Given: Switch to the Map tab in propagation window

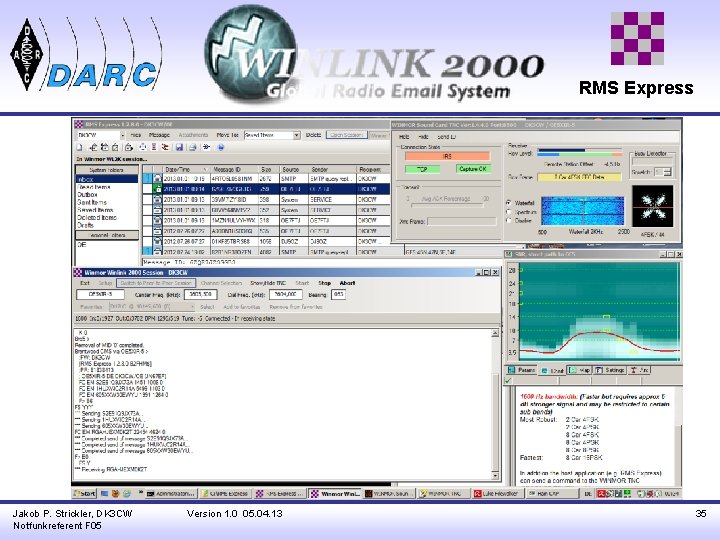Looking at the screenshot, I should pos(580,370).
